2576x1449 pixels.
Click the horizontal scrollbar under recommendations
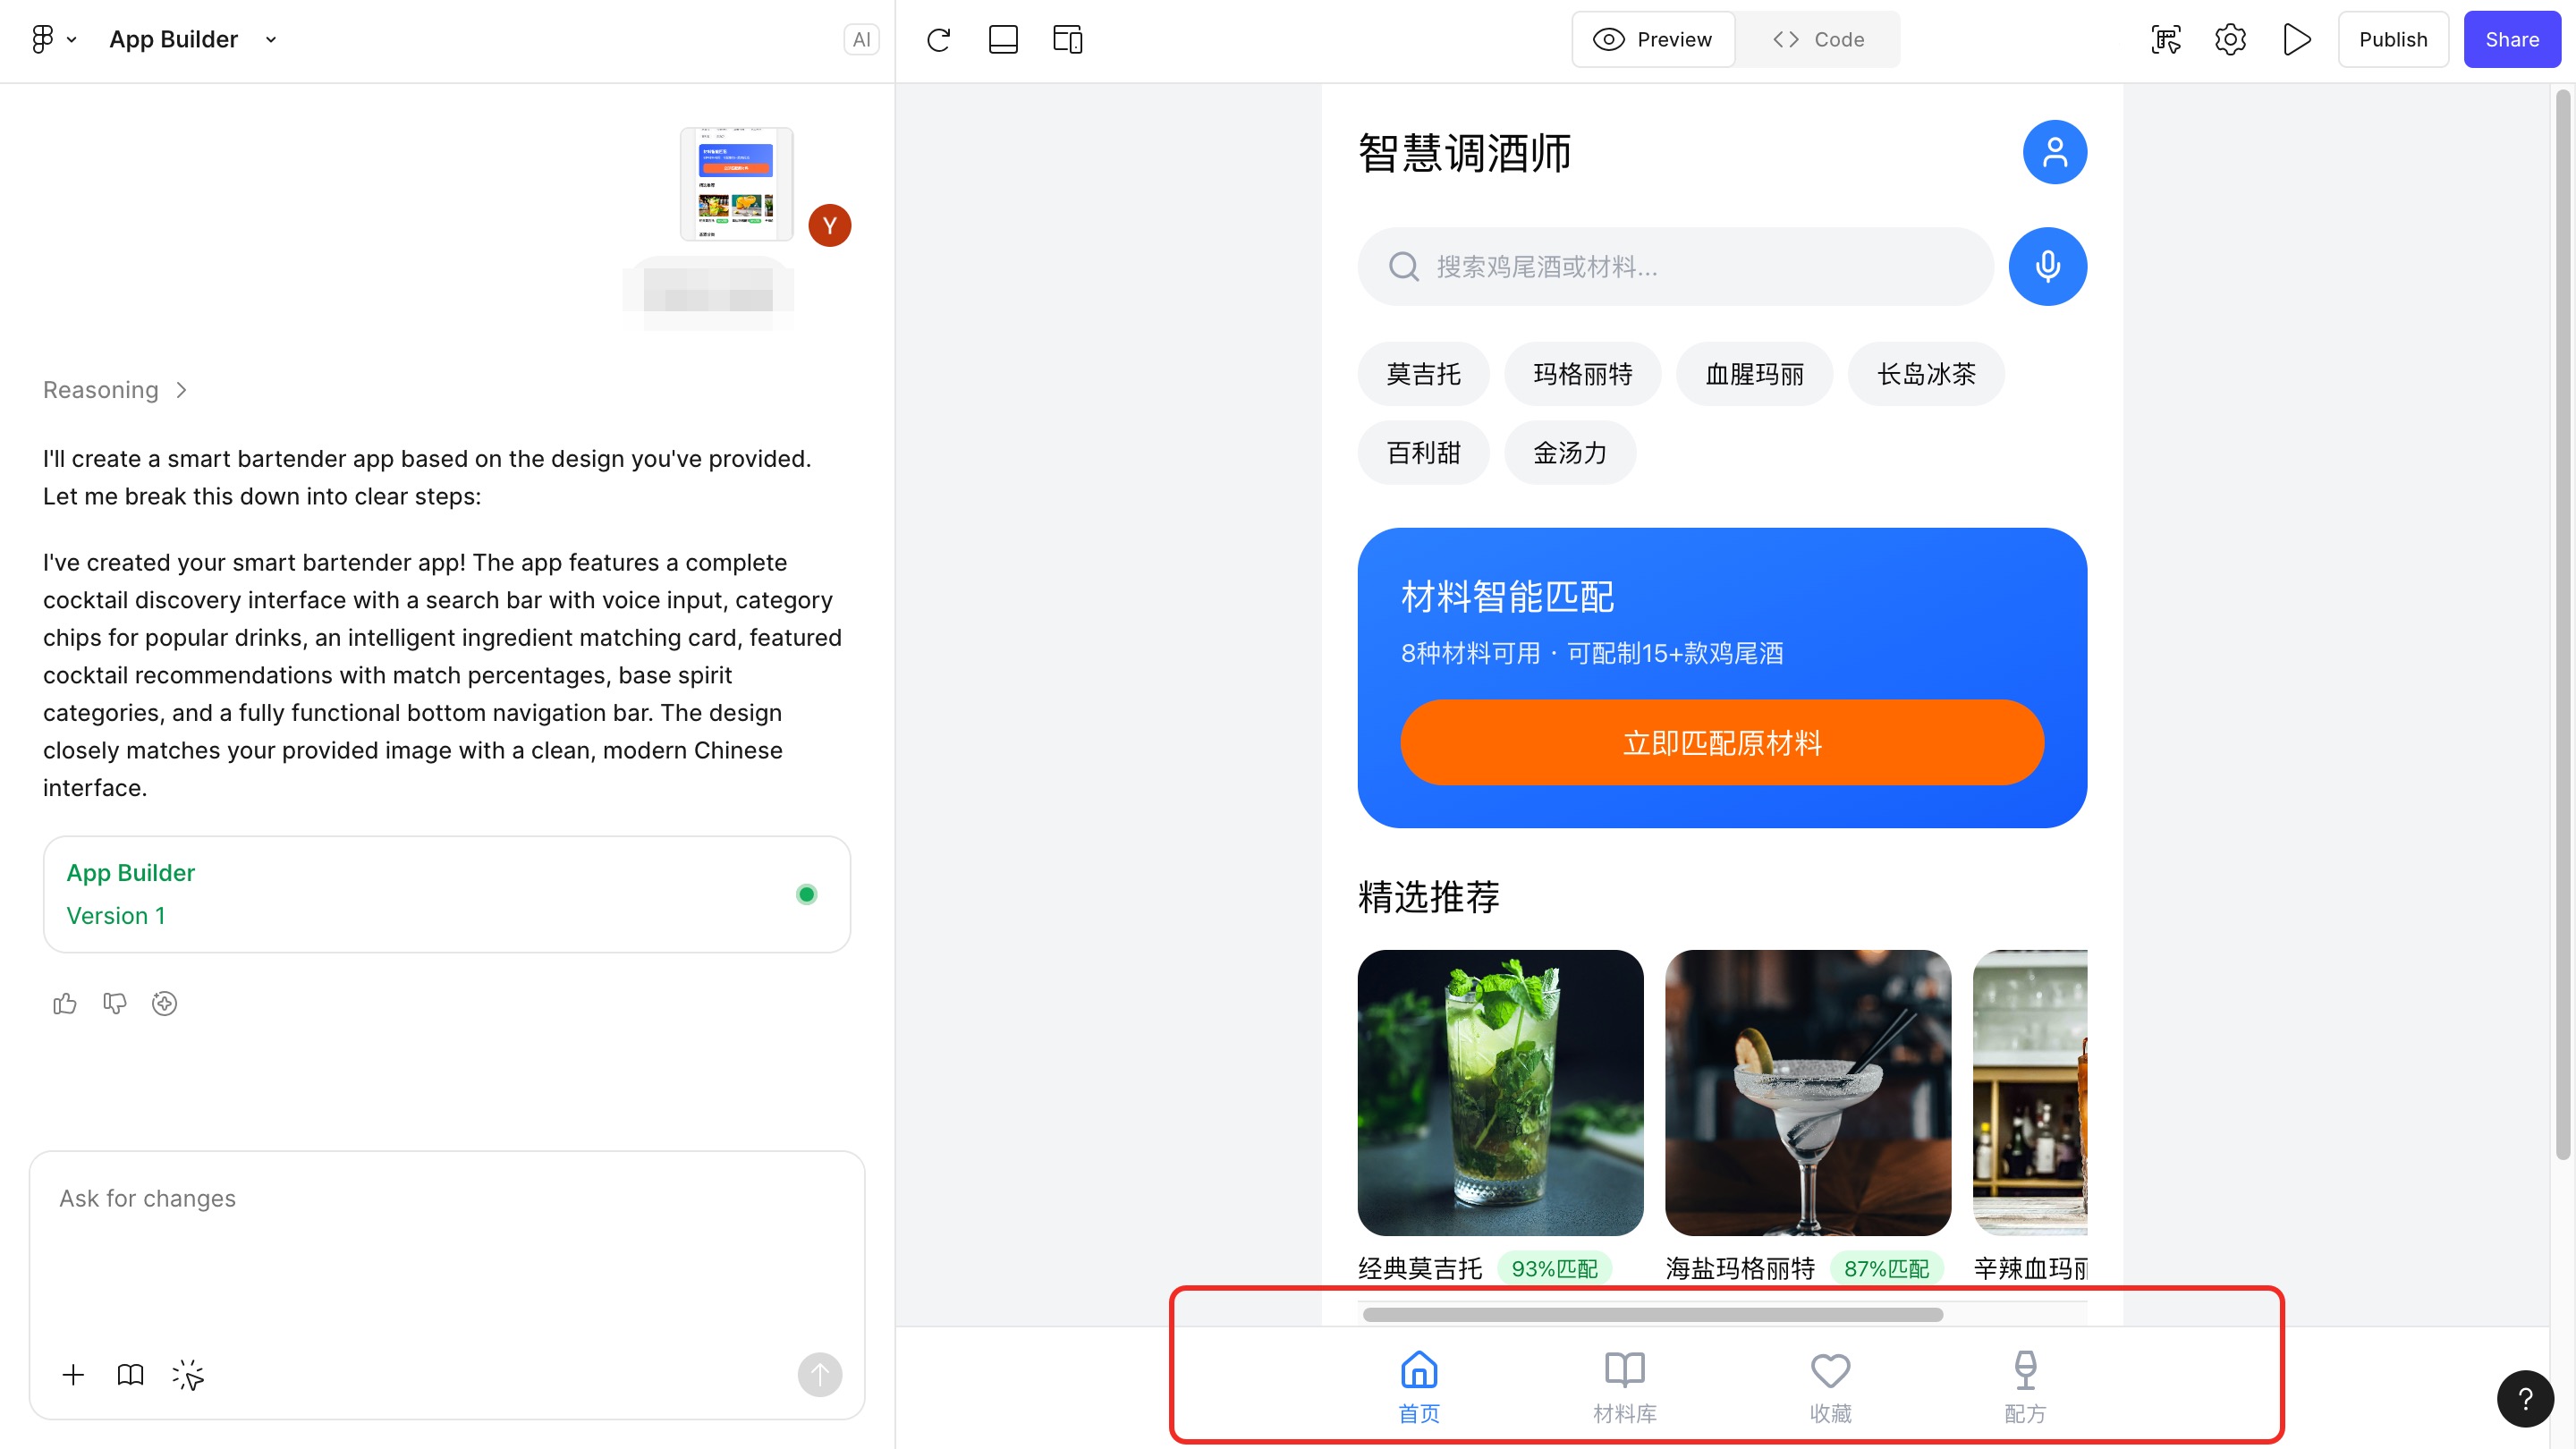1652,1314
